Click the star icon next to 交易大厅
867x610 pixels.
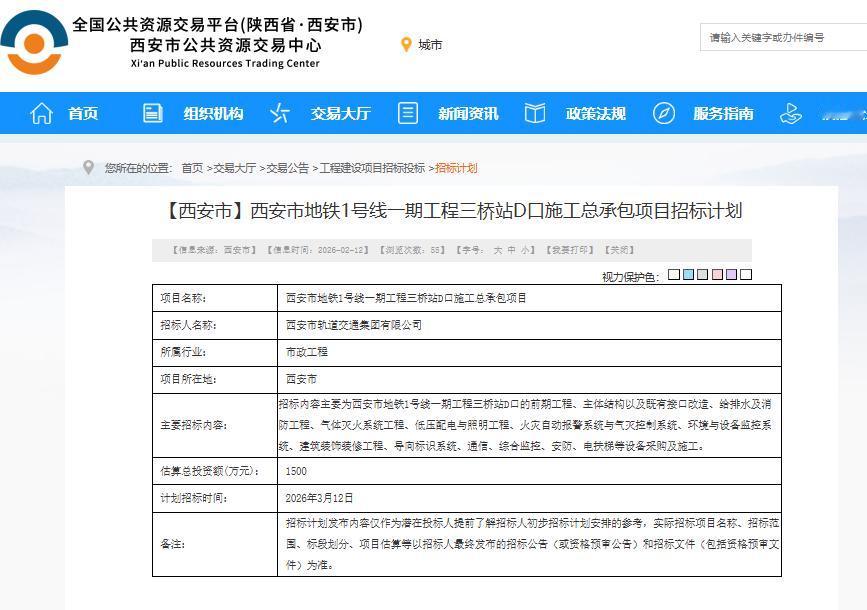coord(279,113)
